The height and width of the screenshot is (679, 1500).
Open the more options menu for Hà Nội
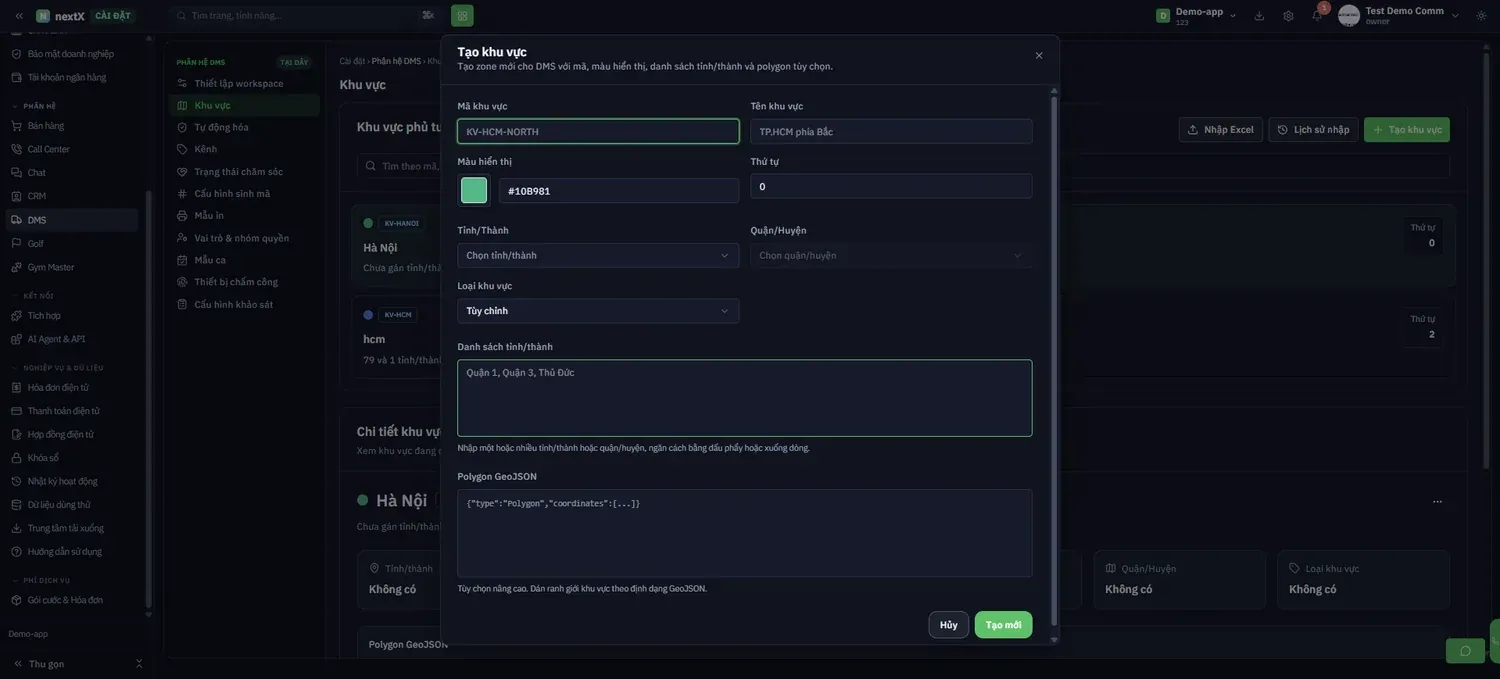tap(1437, 501)
